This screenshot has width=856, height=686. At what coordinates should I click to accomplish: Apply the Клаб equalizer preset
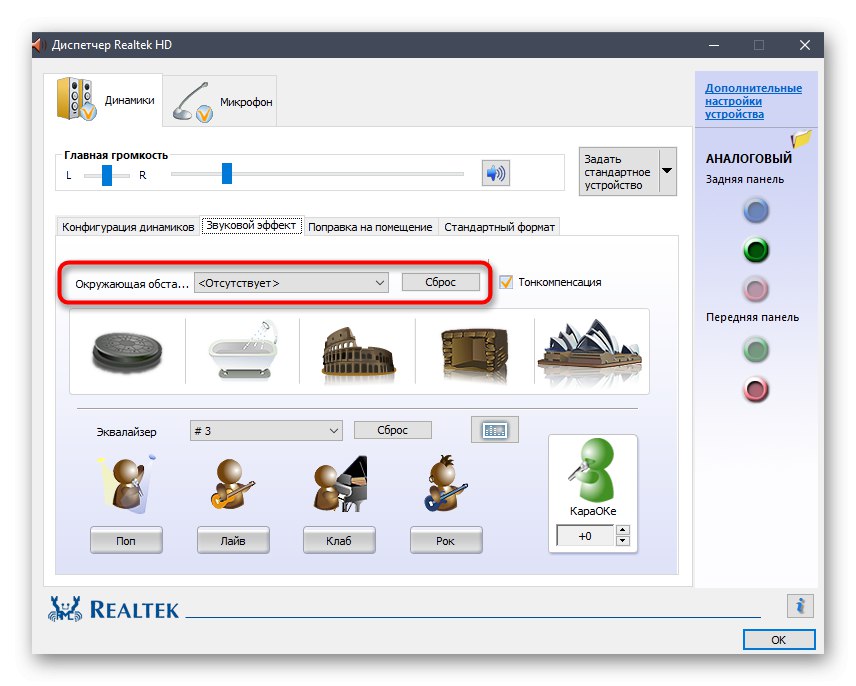point(339,540)
